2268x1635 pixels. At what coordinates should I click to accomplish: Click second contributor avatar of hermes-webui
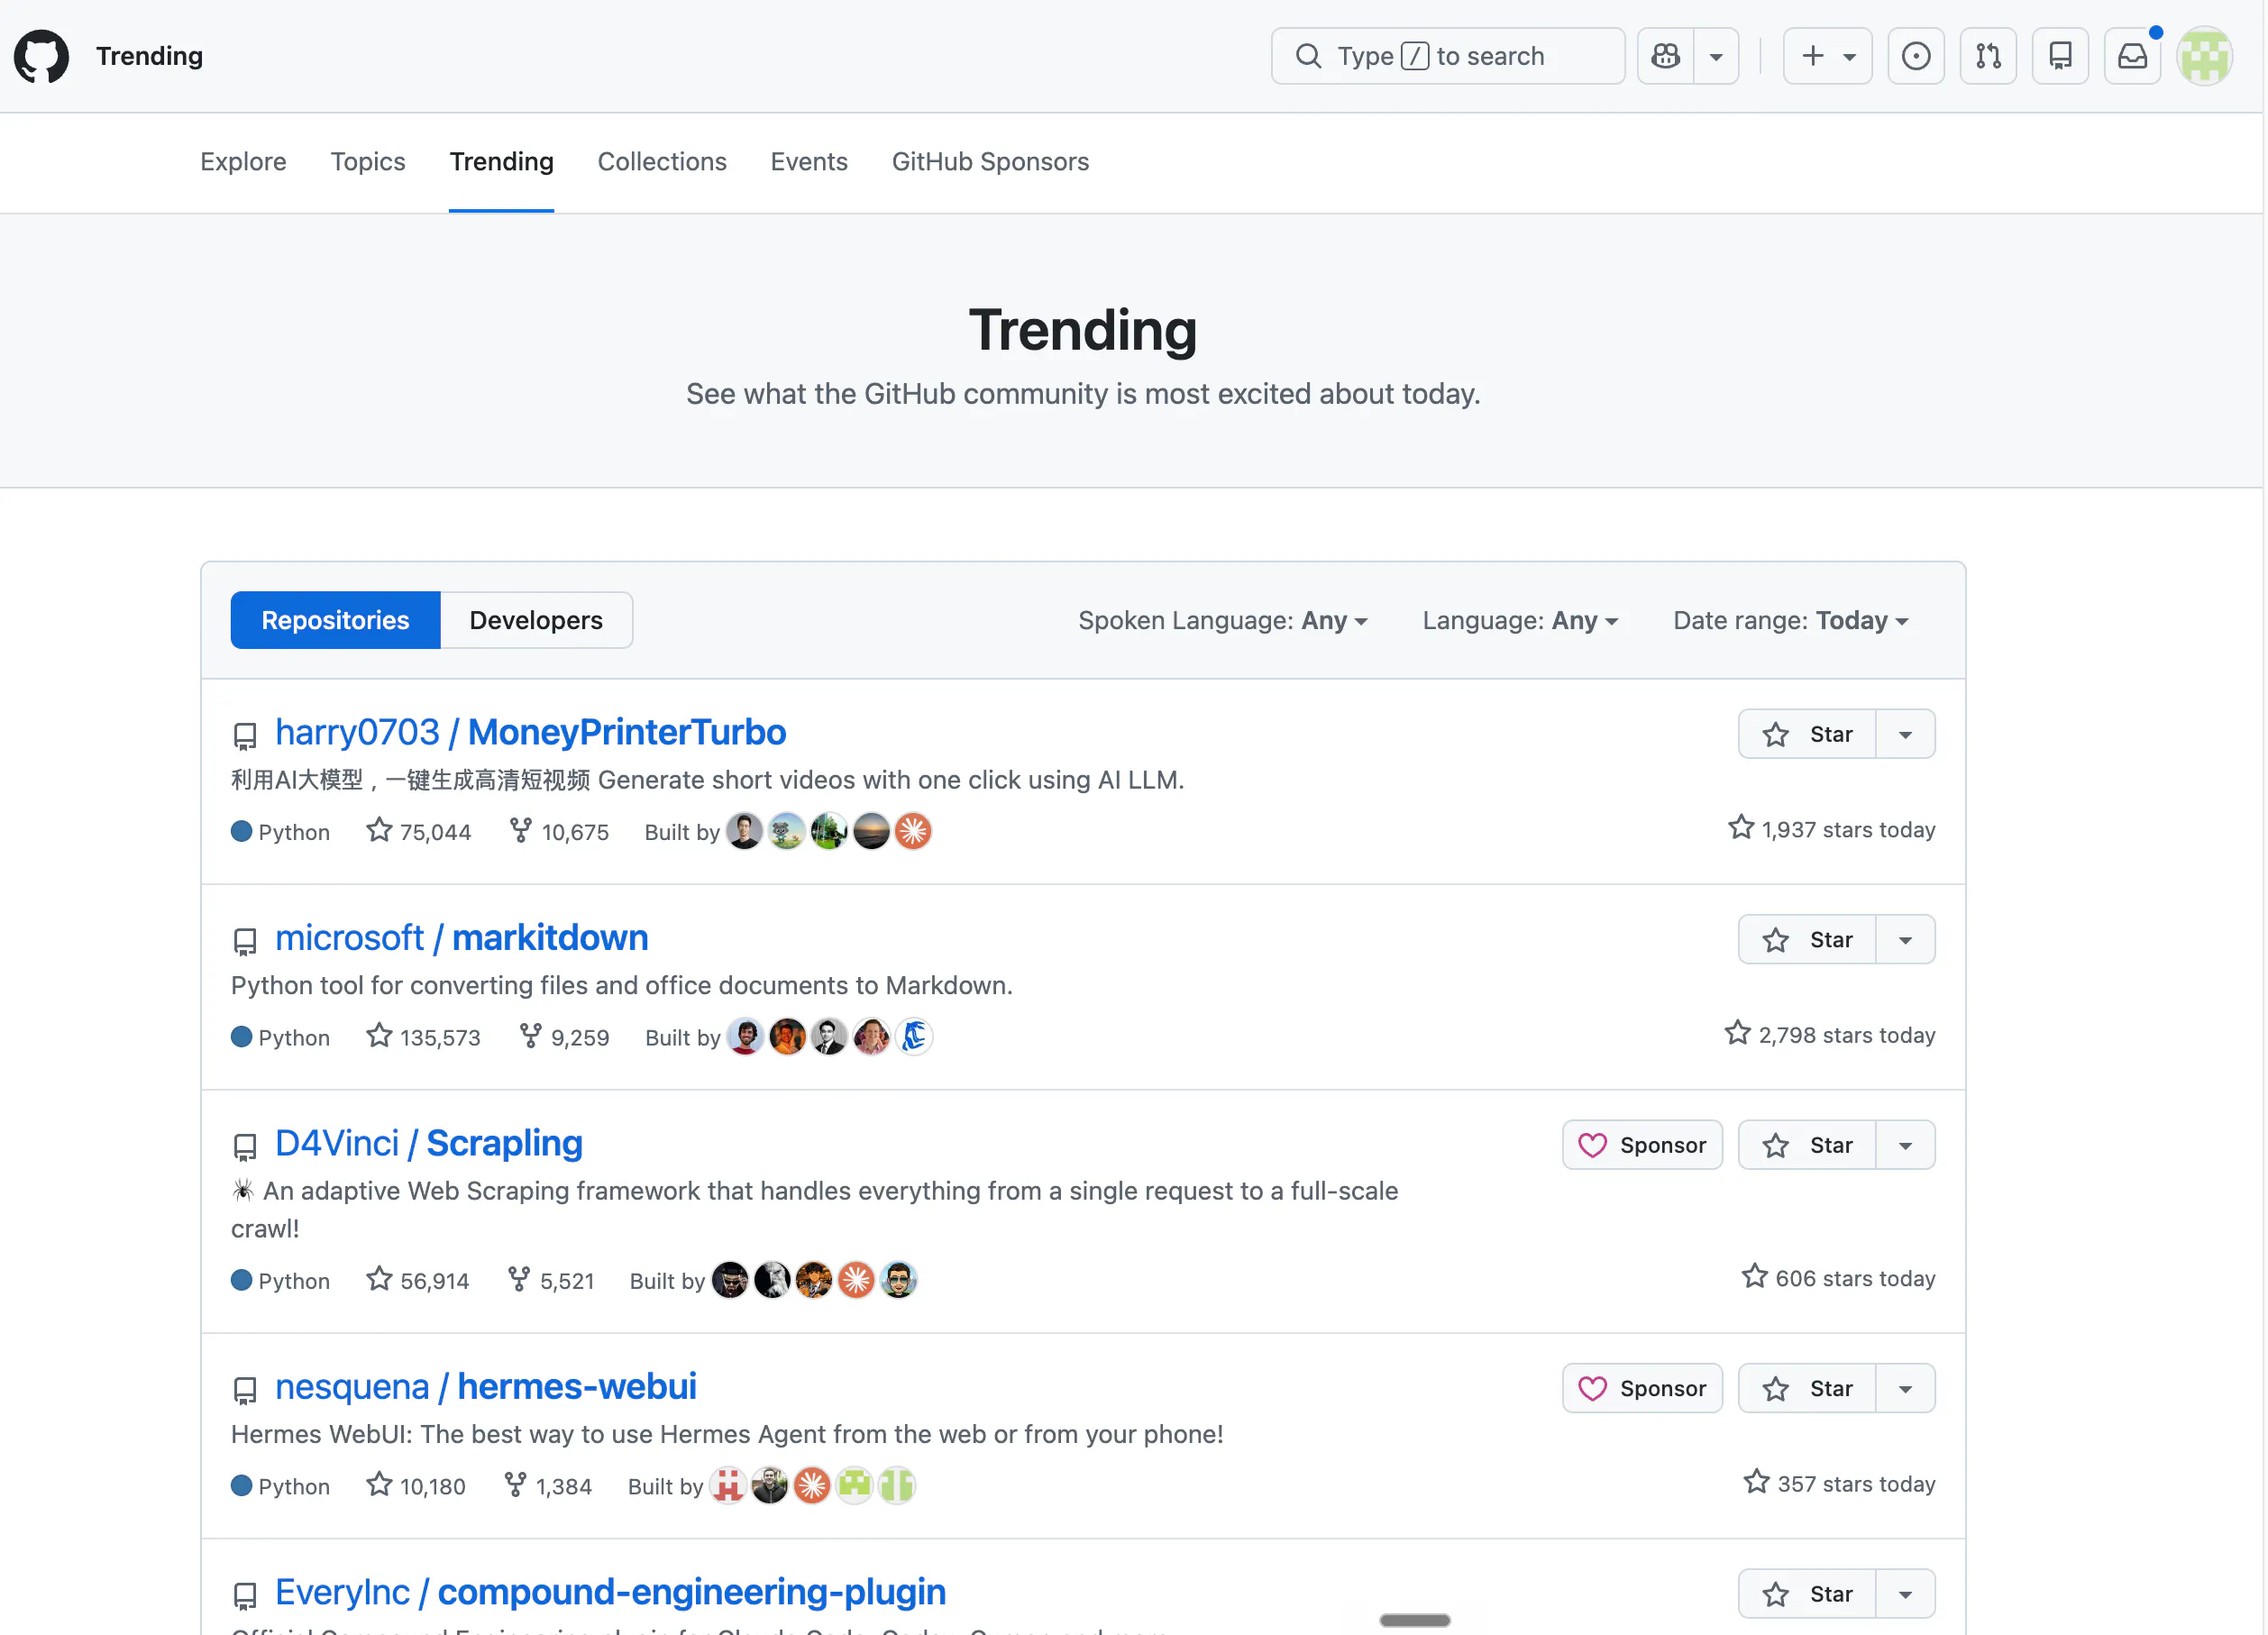point(770,1486)
